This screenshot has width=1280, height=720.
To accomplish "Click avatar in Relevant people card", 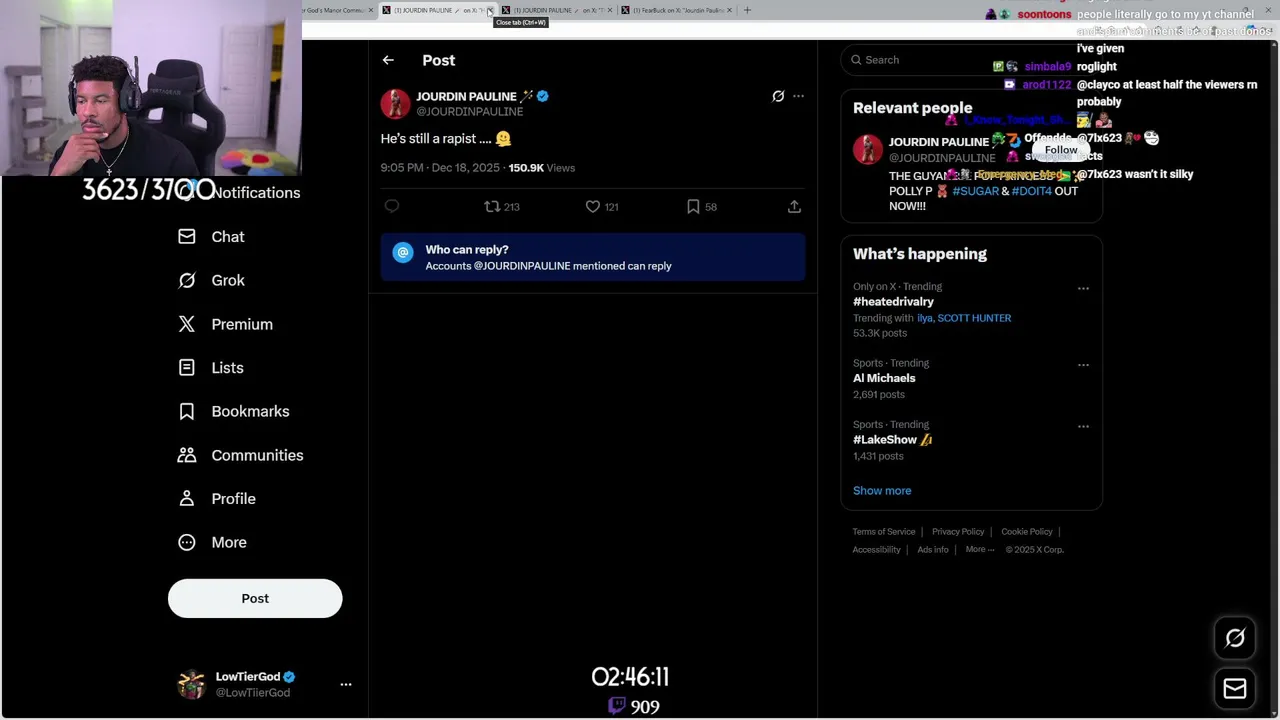I will click(x=868, y=149).
